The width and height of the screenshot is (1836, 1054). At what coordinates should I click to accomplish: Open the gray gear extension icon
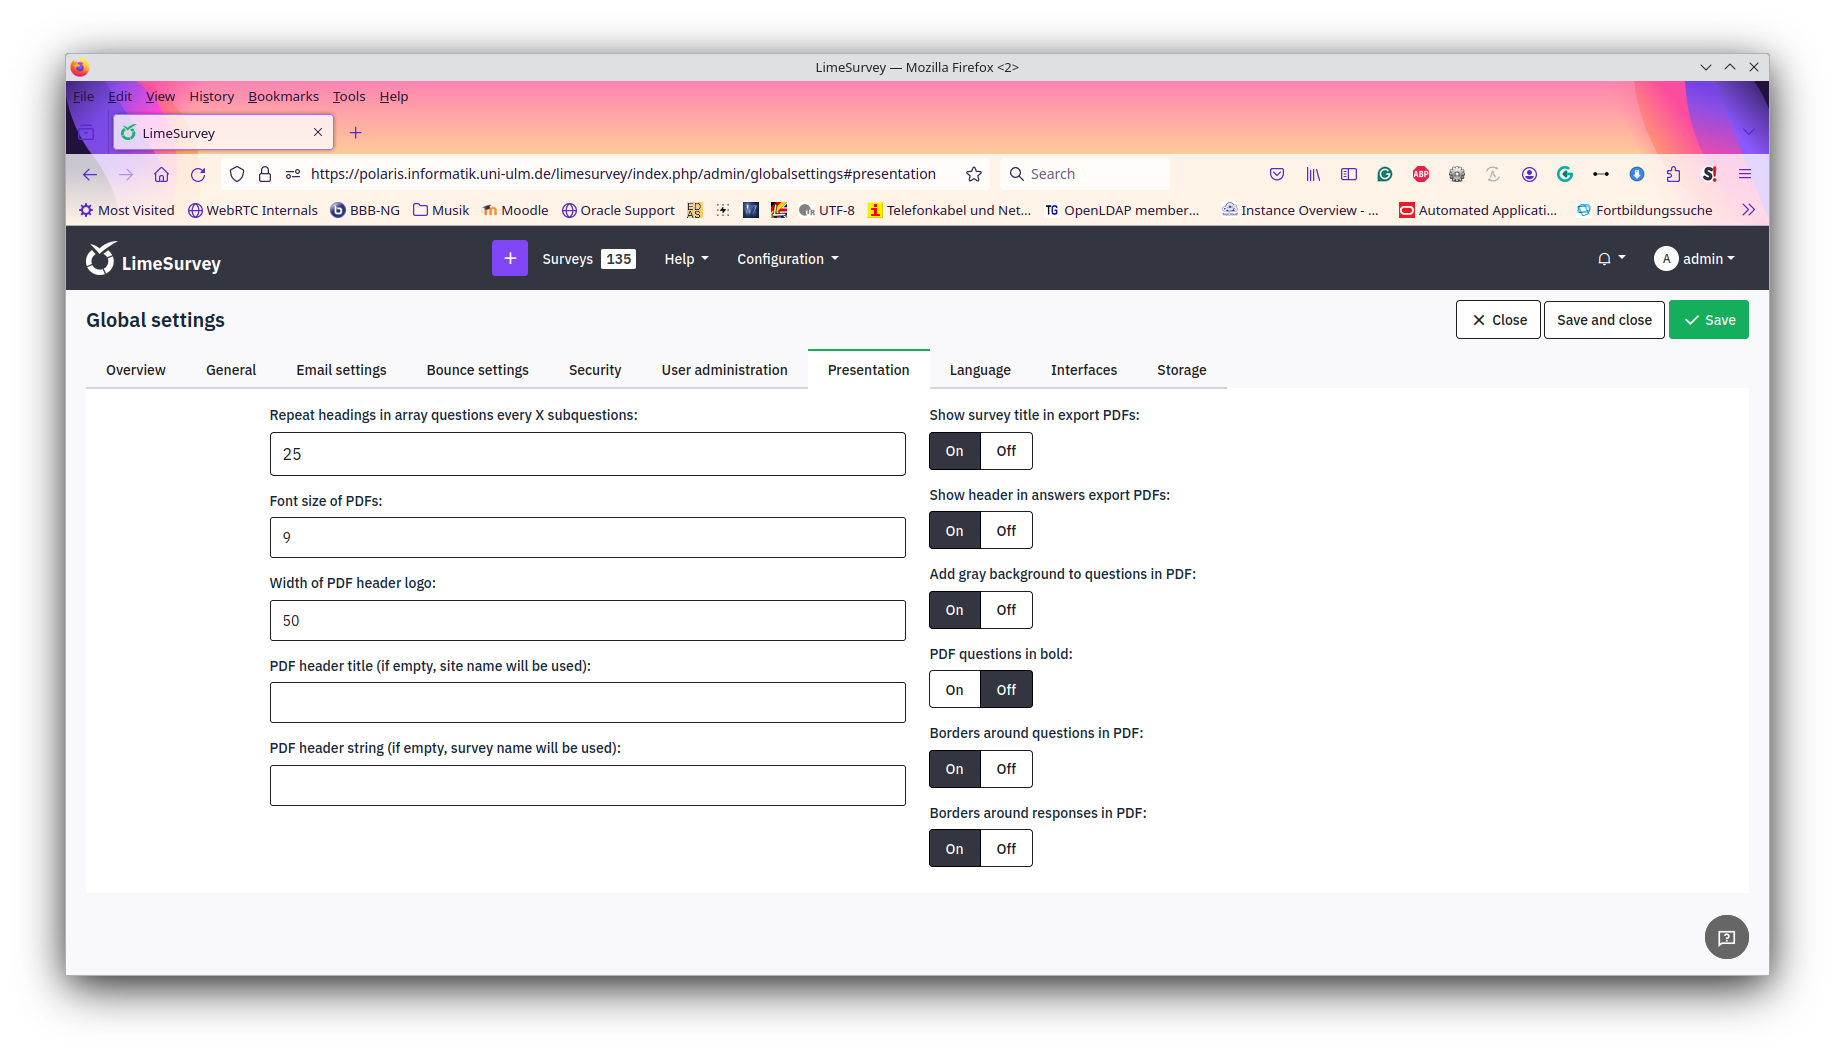1457,174
